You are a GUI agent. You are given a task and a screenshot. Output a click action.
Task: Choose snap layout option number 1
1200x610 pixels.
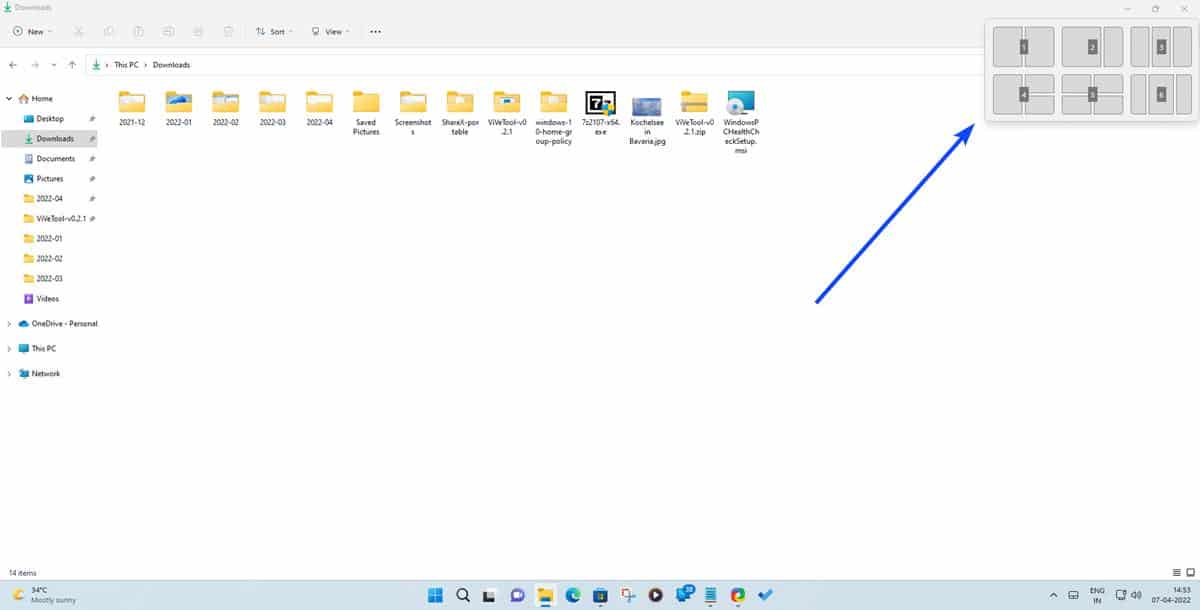click(1024, 47)
